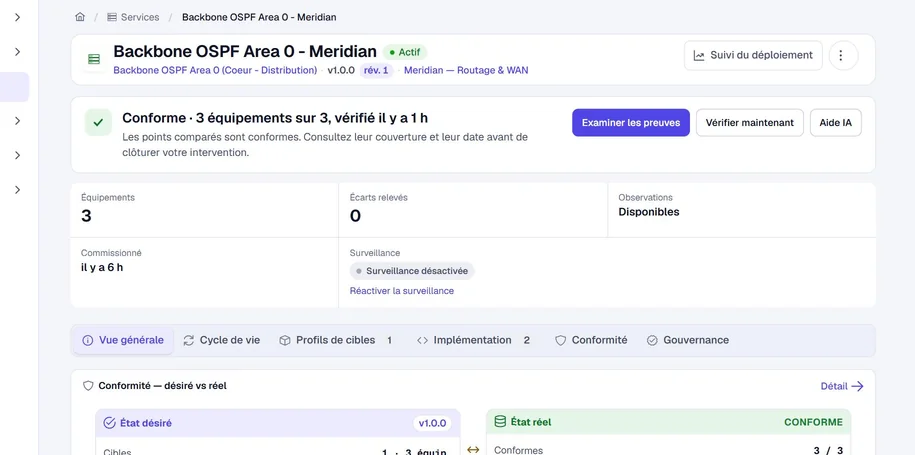The width and height of the screenshot is (915, 455).
Task: Open Services breadcrumb link
Action: click(x=133, y=17)
